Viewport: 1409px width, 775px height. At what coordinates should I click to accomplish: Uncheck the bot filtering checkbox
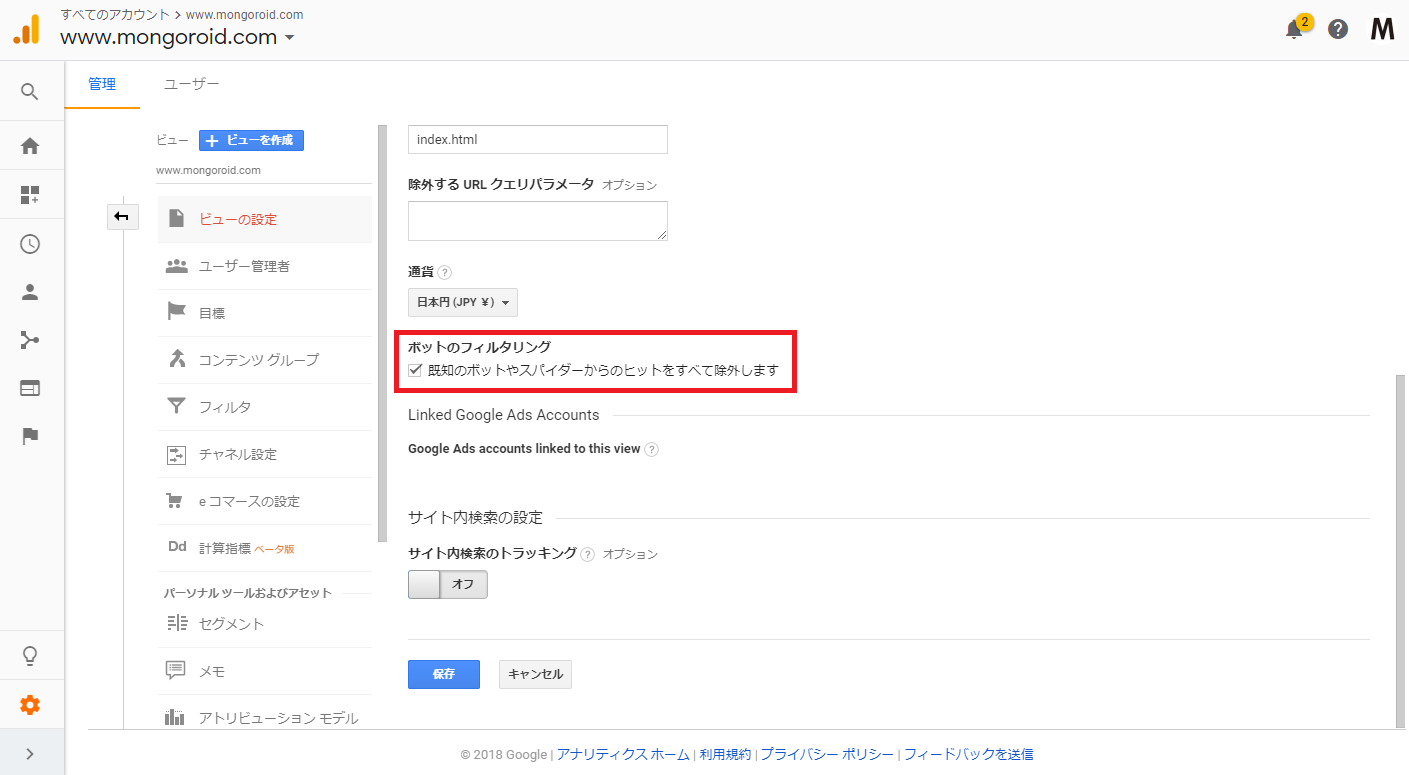(x=416, y=370)
